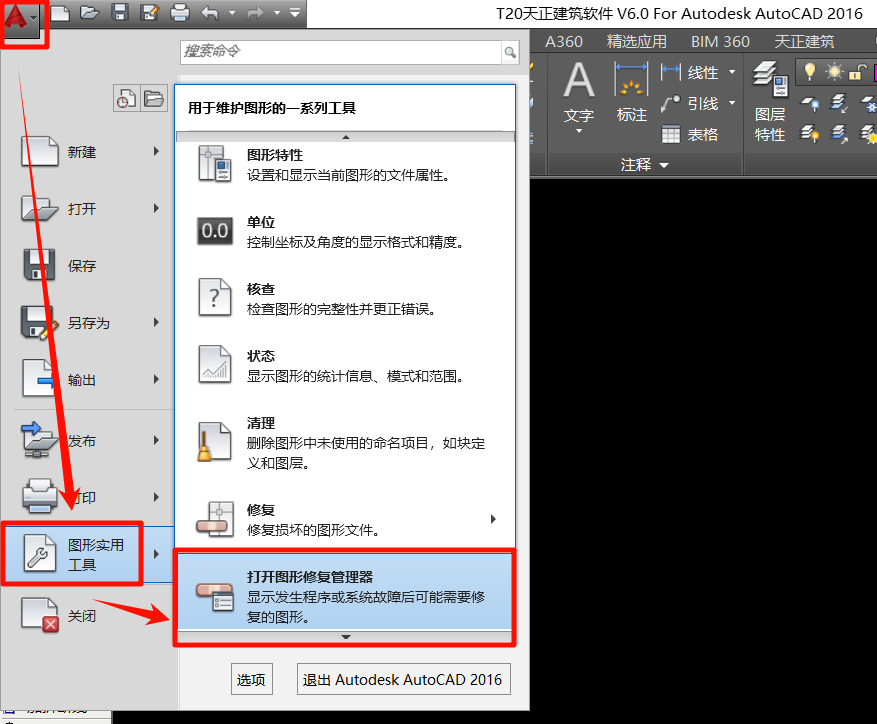877x724 pixels.
Task: Click the Undo arrow icon
Action: pyautogui.click(x=209, y=13)
